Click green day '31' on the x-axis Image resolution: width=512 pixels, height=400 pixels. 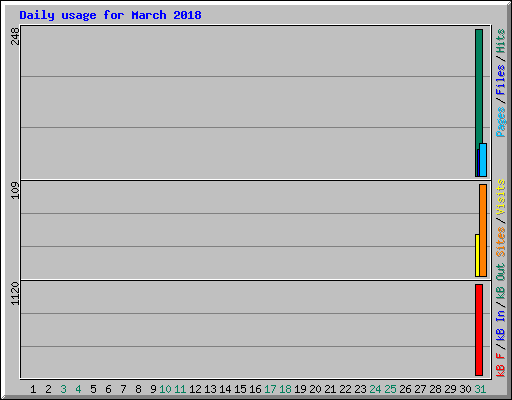point(480,389)
